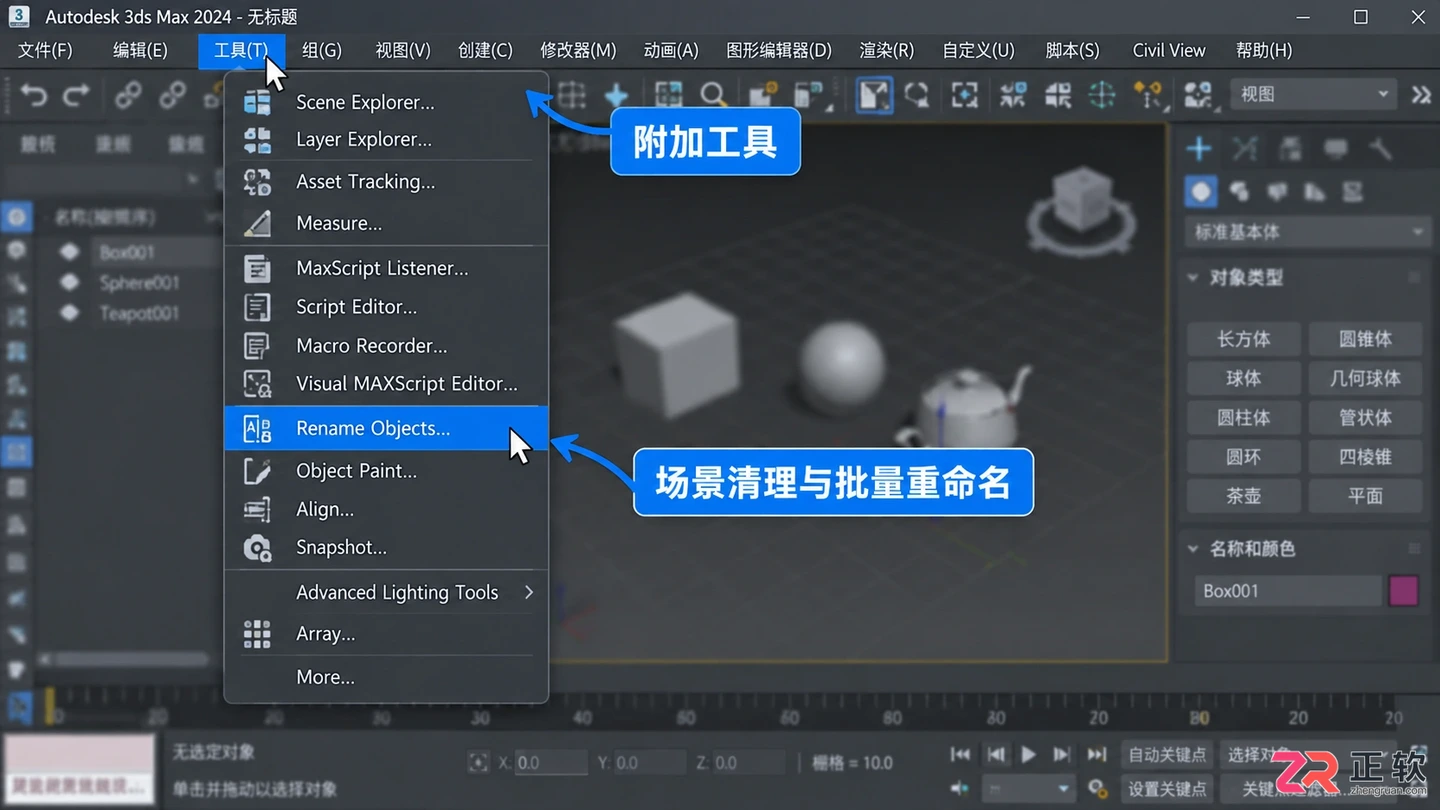Click the 圆环 button

[x=1244, y=456]
